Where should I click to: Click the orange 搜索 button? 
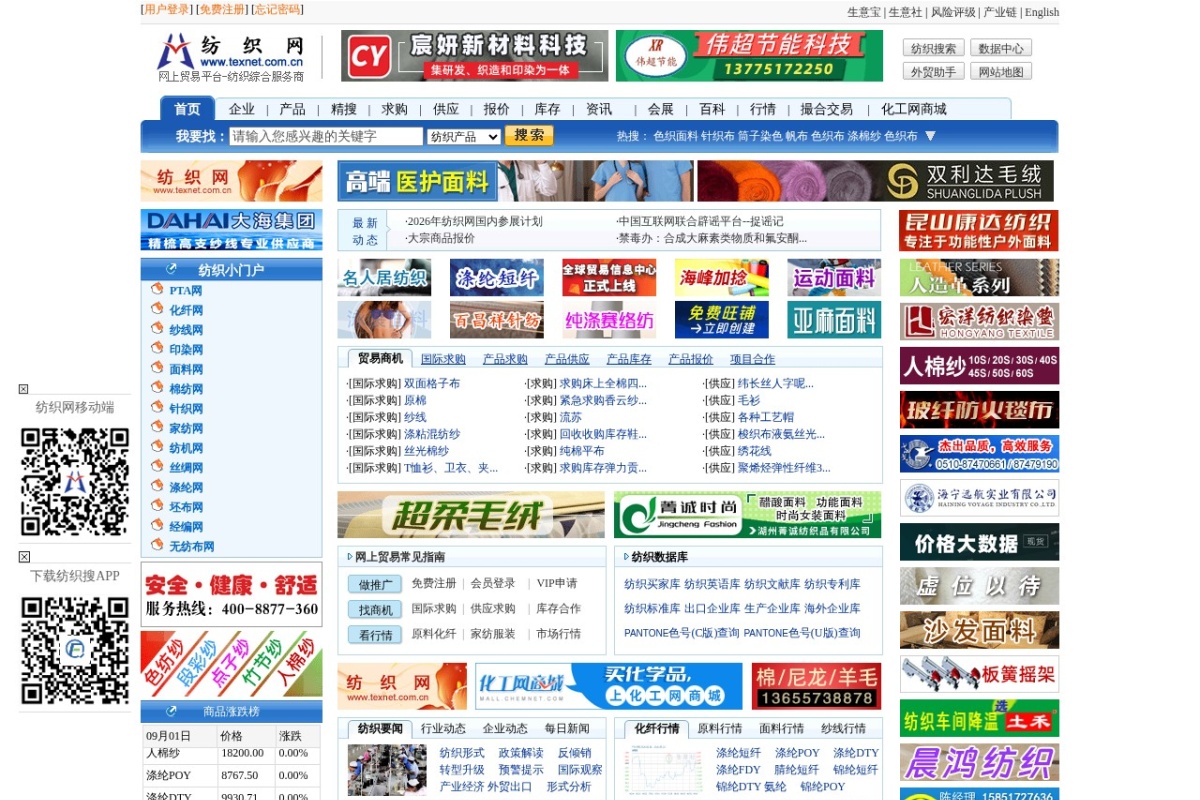pos(529,136)
